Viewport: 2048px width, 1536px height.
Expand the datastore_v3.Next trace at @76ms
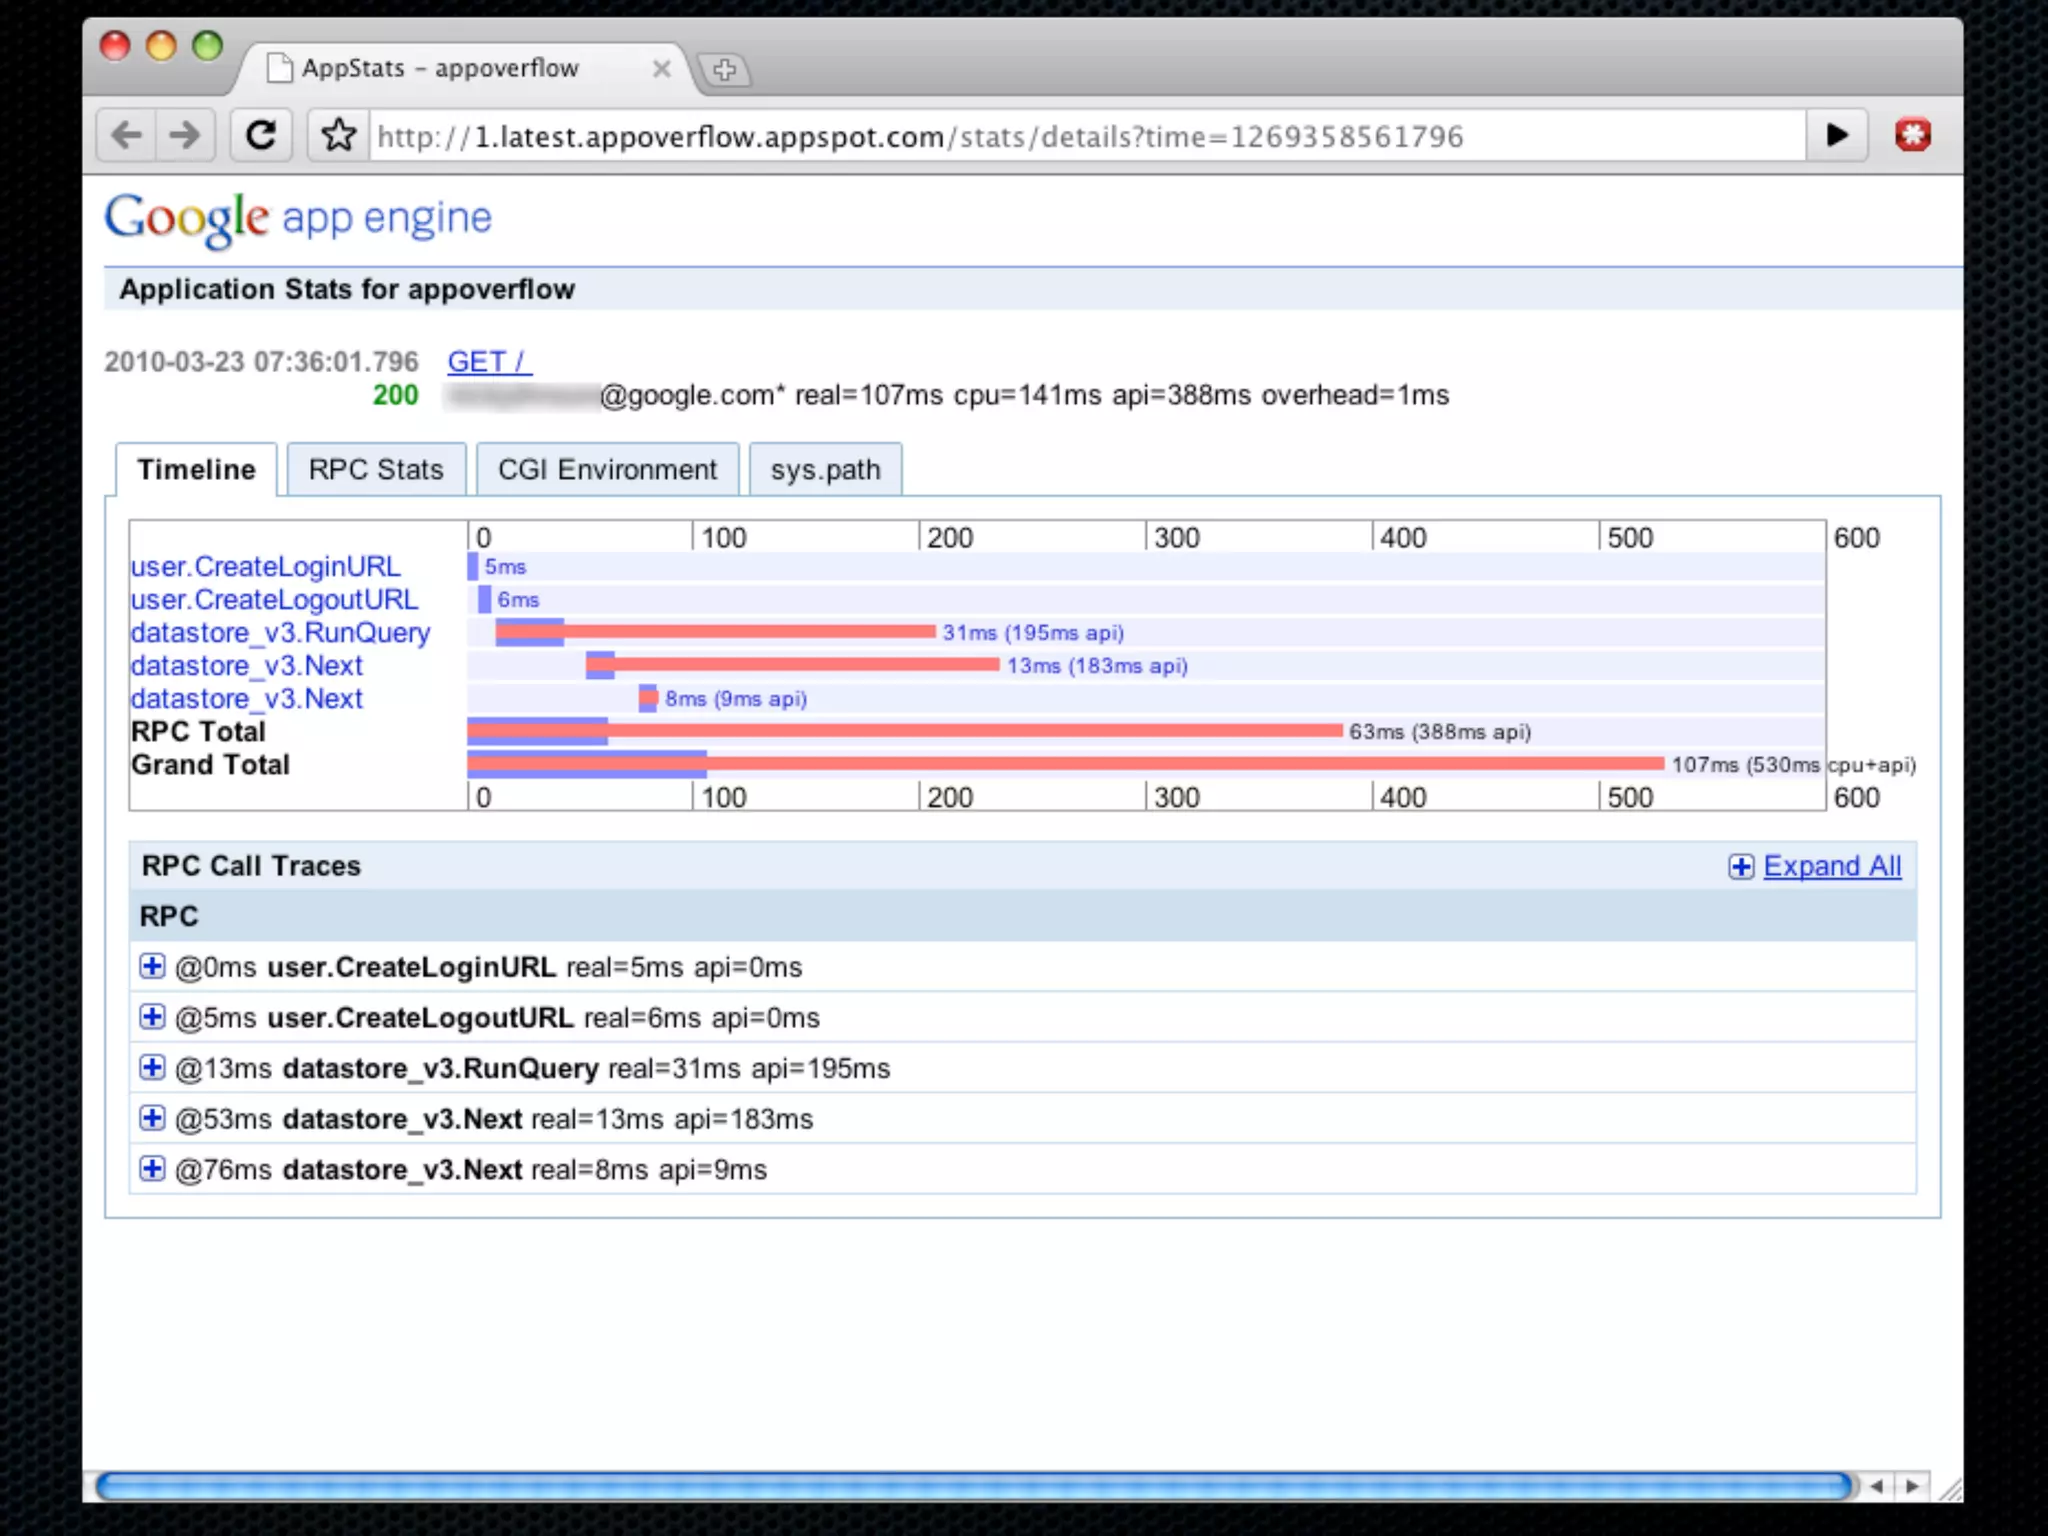point(152,1168)
